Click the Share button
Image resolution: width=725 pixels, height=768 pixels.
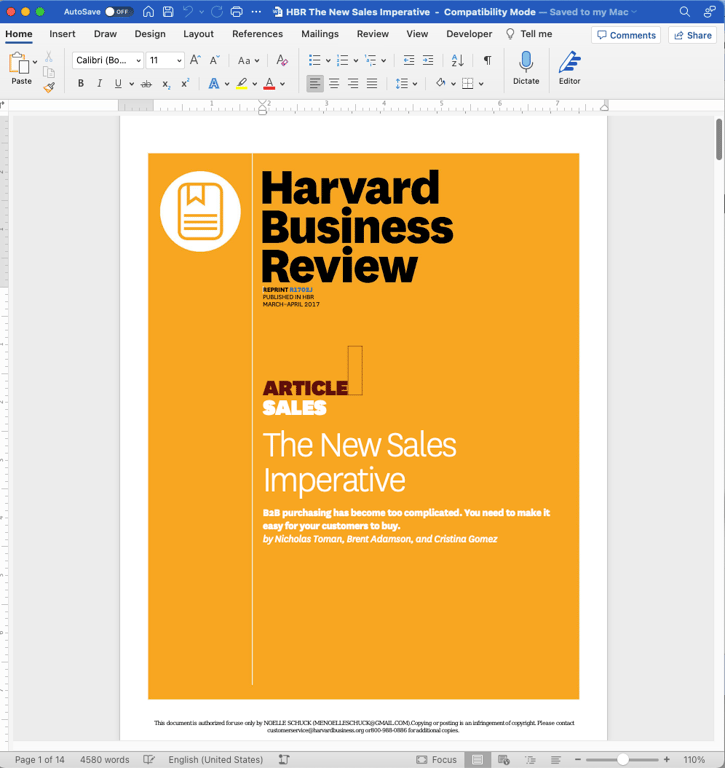[x=692, y=35]
